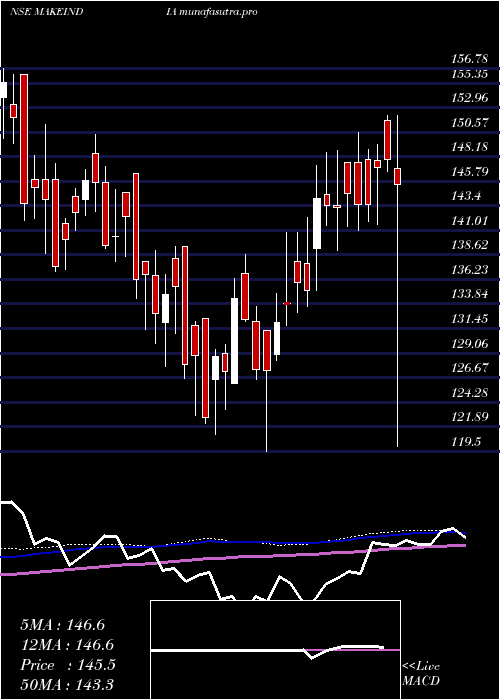Click inside the MACD inset panel

[x=275, y=650]
